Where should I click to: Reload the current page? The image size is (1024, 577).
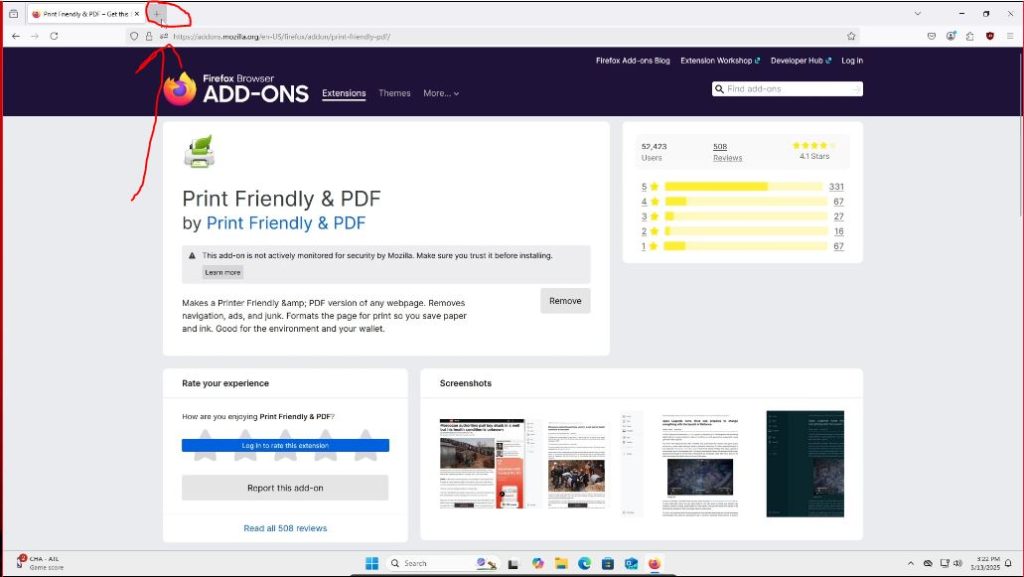point(54,37)
